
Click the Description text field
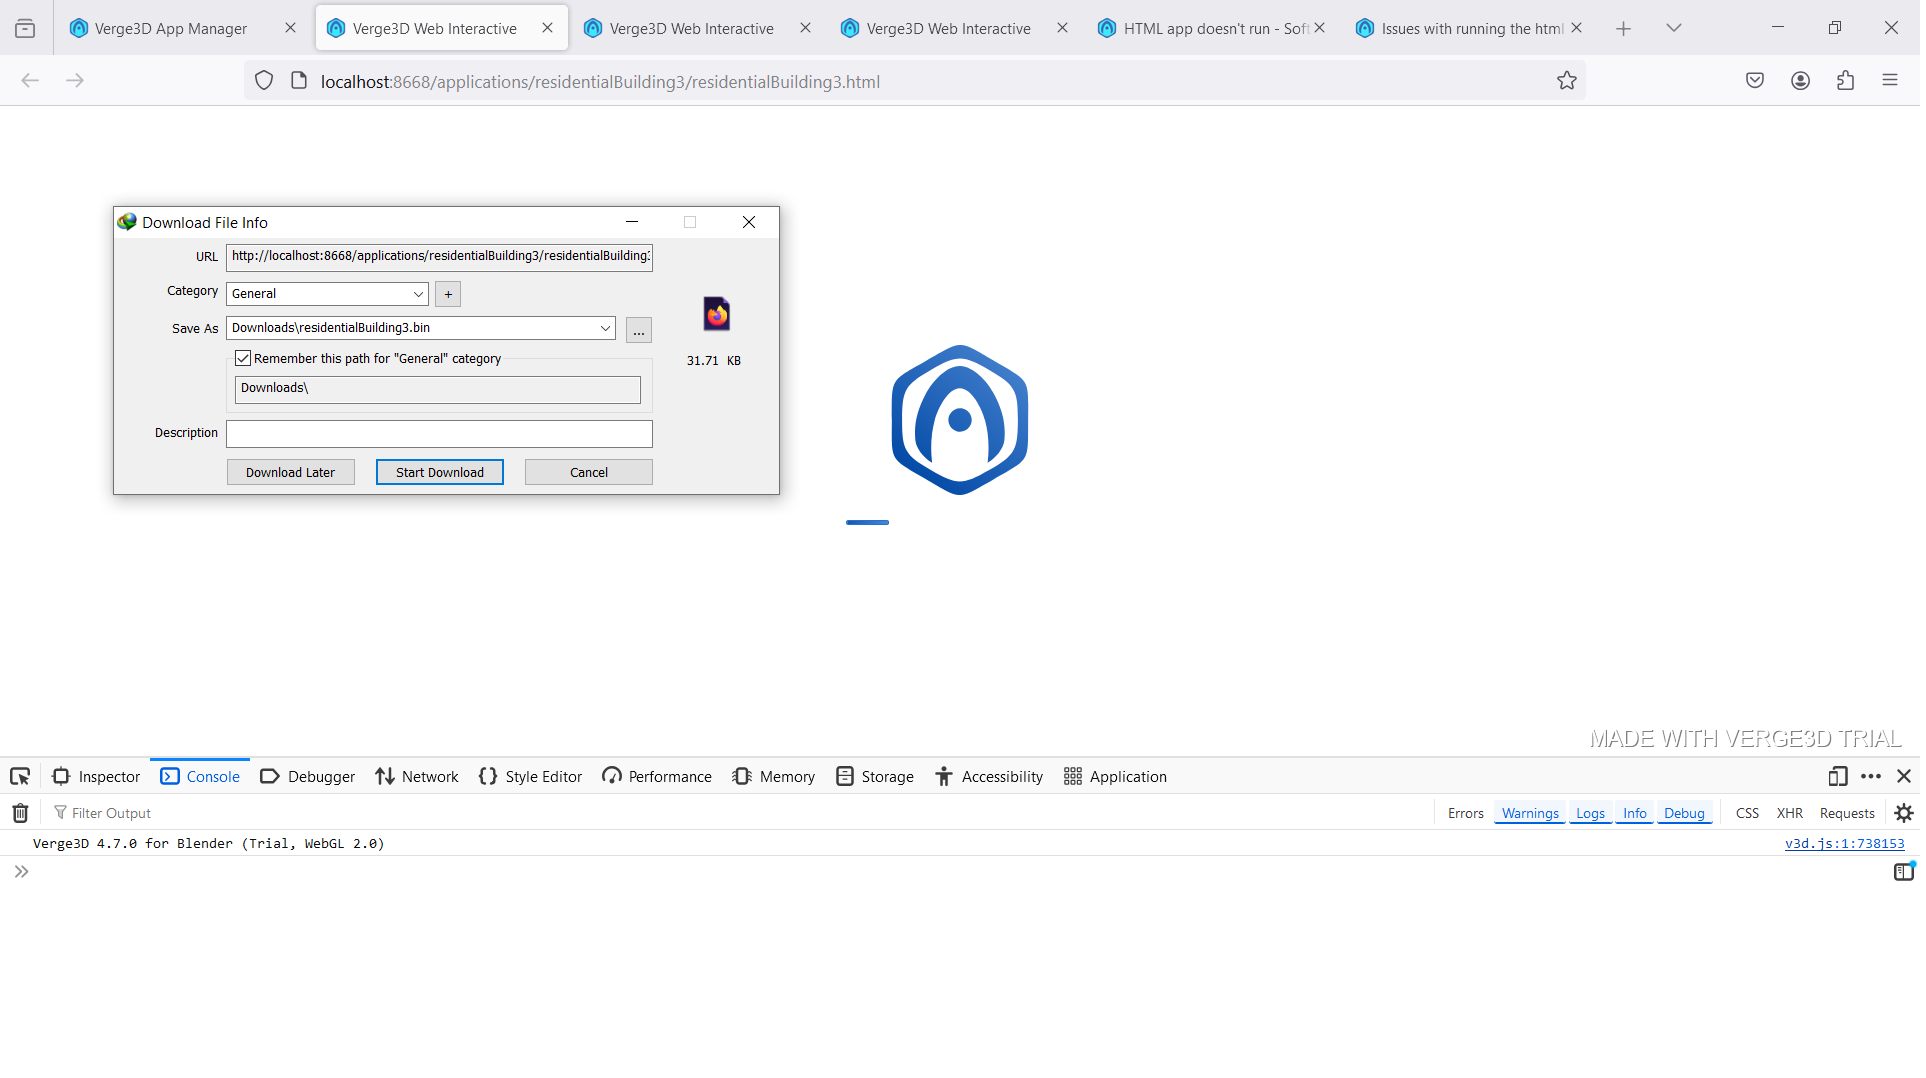click(x=439, y=434)
